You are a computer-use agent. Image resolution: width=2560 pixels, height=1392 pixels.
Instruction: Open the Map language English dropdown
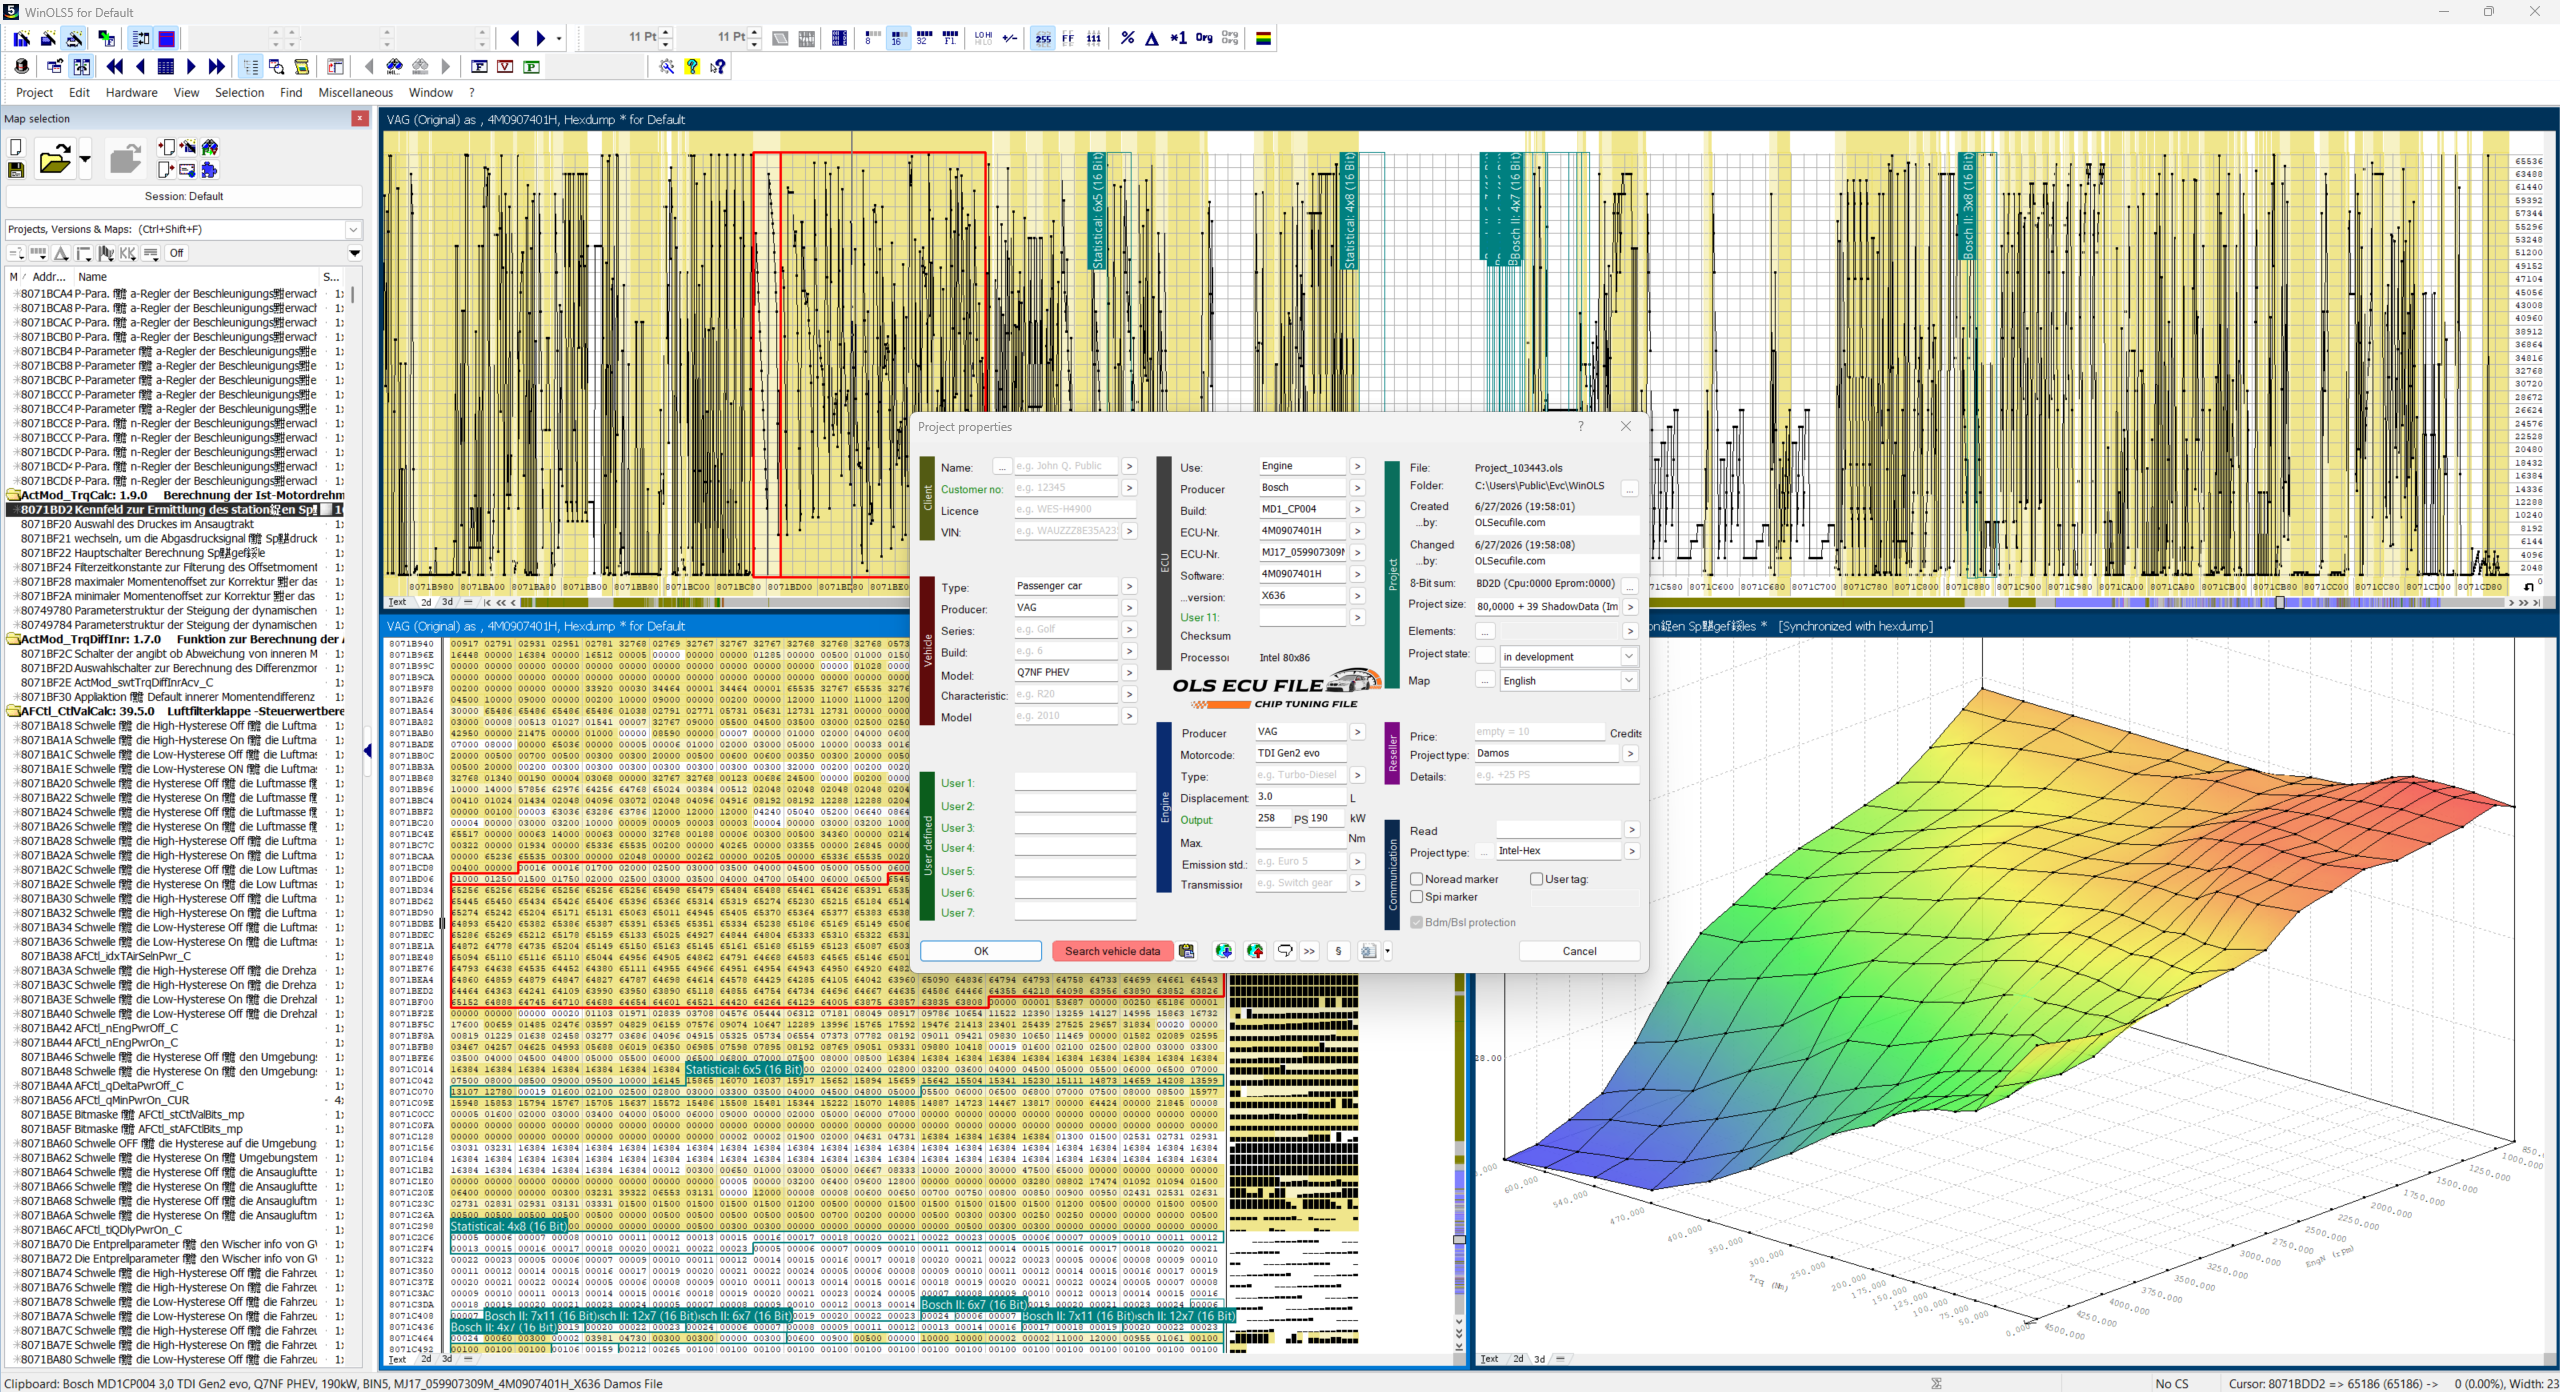1629,680
